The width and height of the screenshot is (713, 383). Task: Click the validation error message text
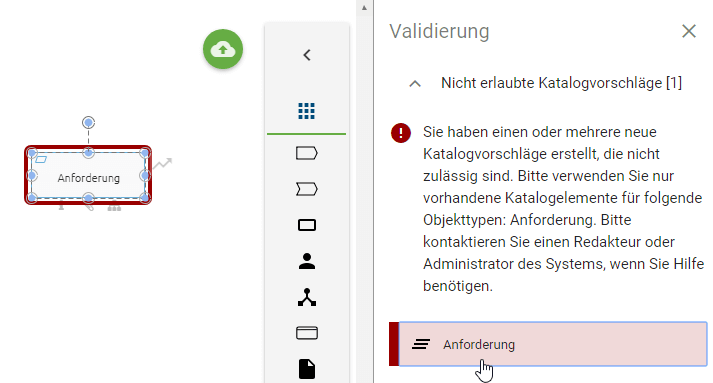pyautogui.click(x=563, y=209)
